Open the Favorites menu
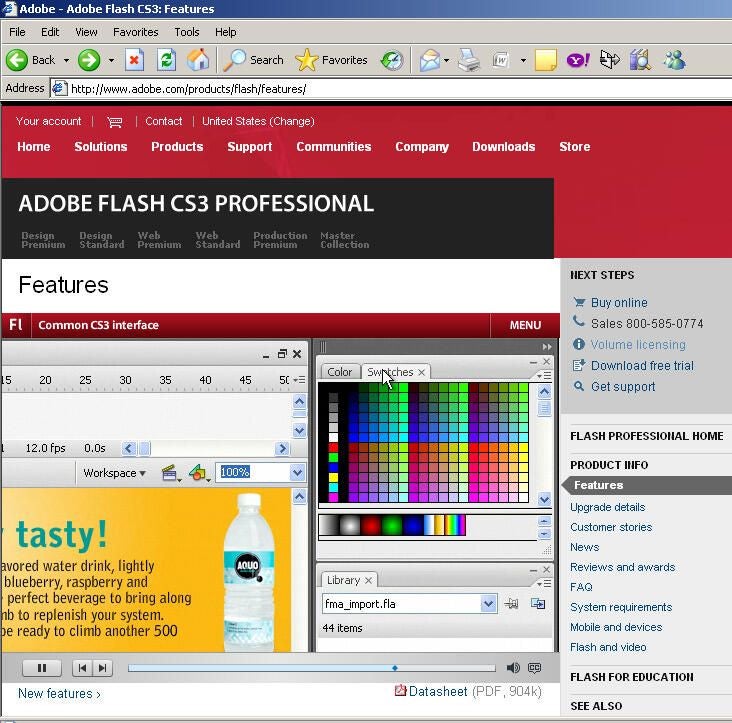The width and height of the screenshot is (732, 723). click(x=135, y=32)
